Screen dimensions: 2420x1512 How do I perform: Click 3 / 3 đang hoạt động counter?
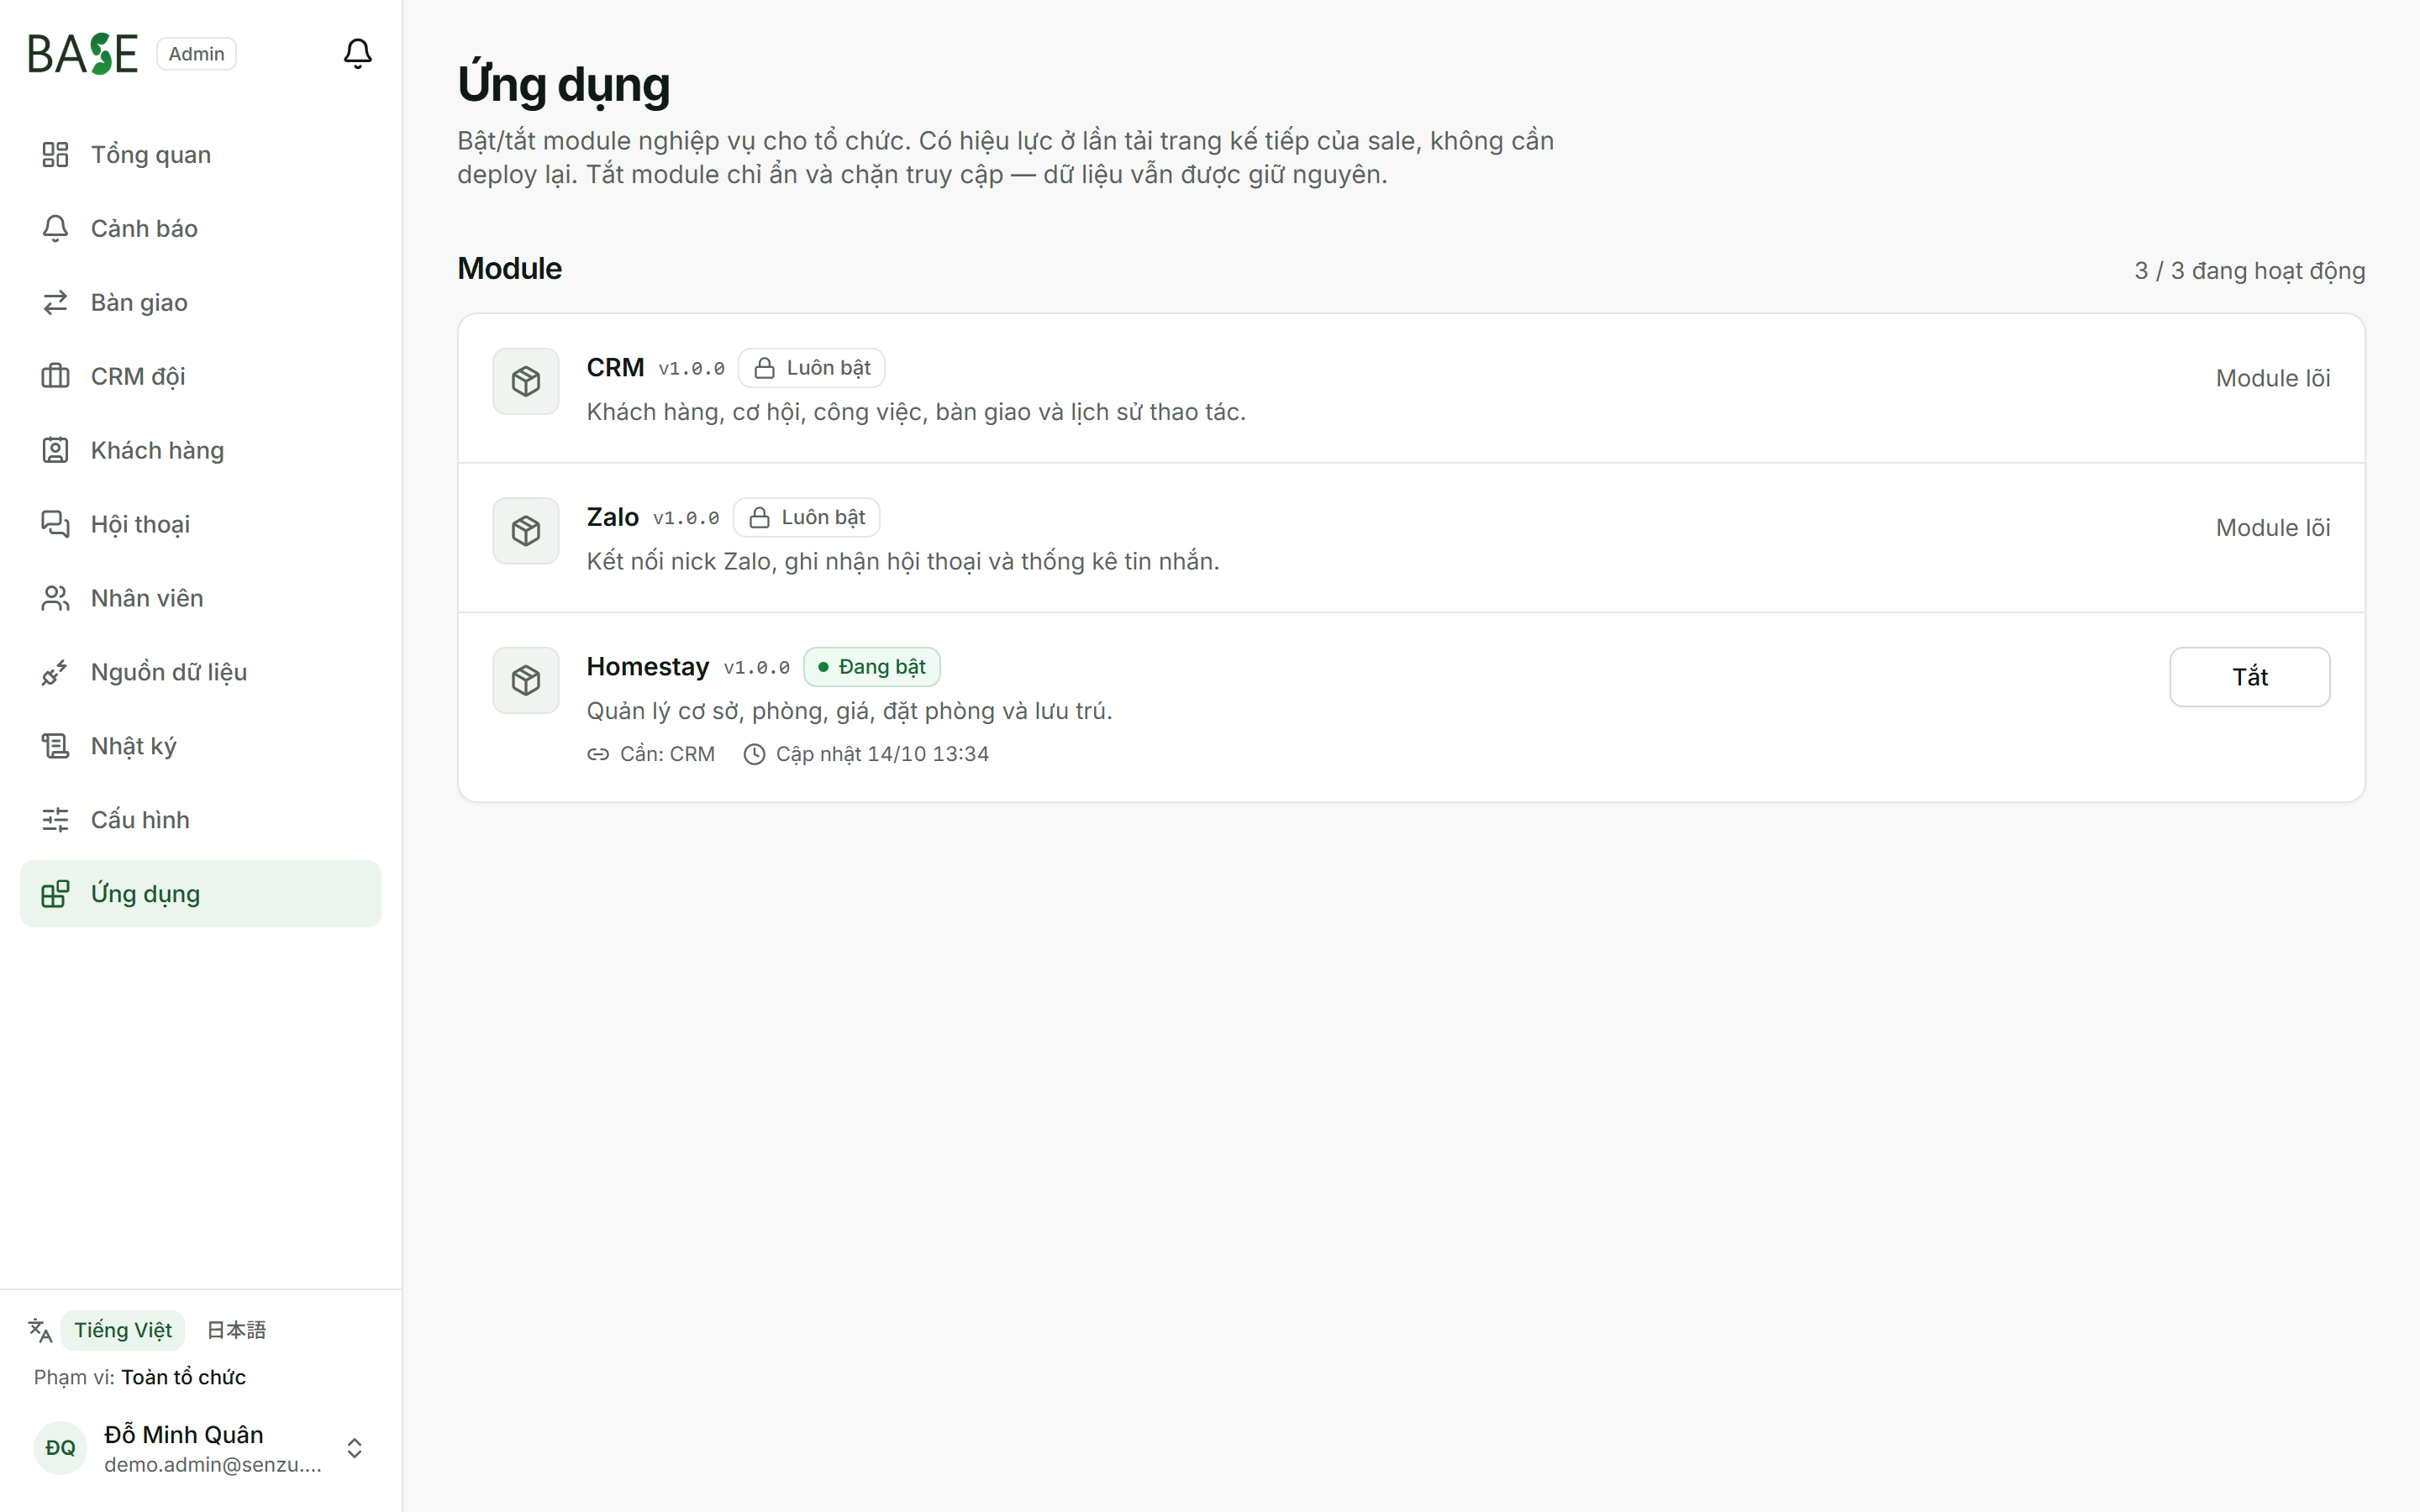click(2249, 271)
